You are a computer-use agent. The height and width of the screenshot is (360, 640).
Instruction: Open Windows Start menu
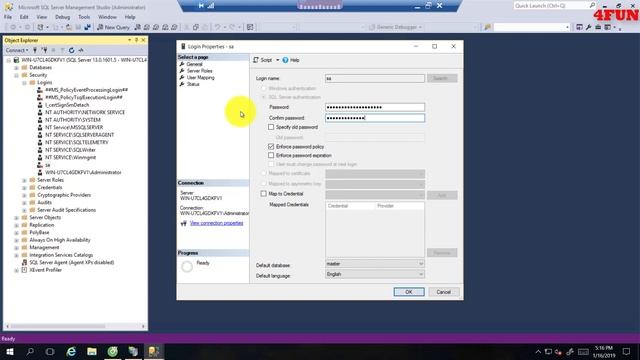click(10, 351)
